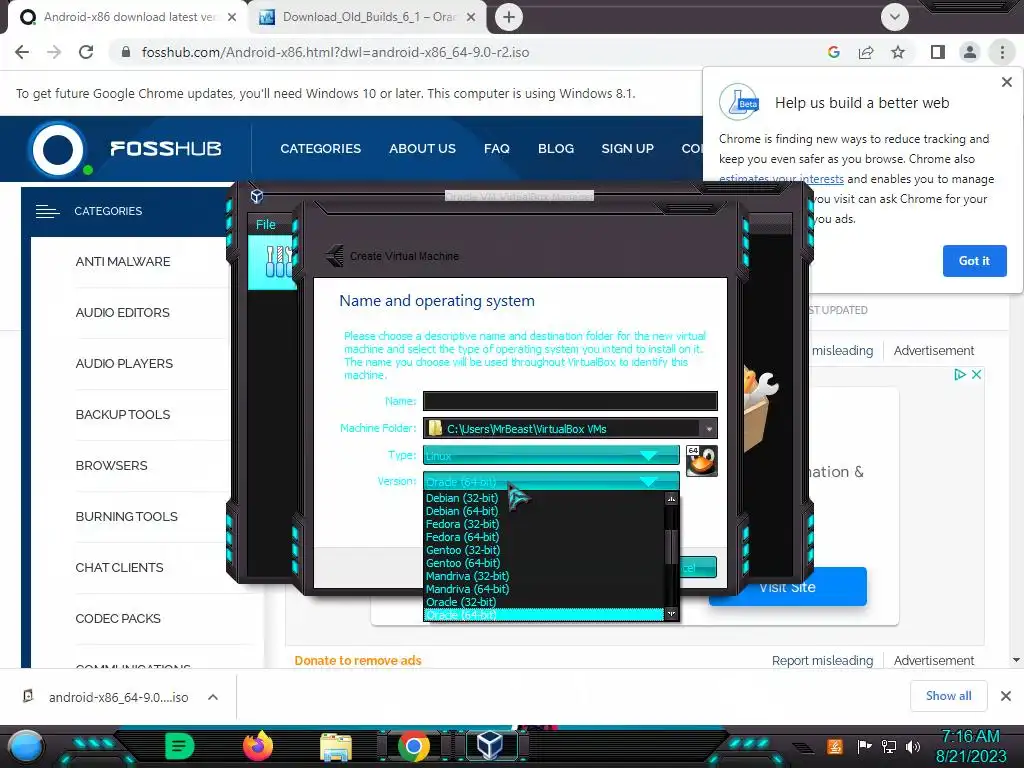Open Firefox from taskbar
The width and height of the screenshot is (1024, 768).
pyautogui.click(x=258, y=746)
